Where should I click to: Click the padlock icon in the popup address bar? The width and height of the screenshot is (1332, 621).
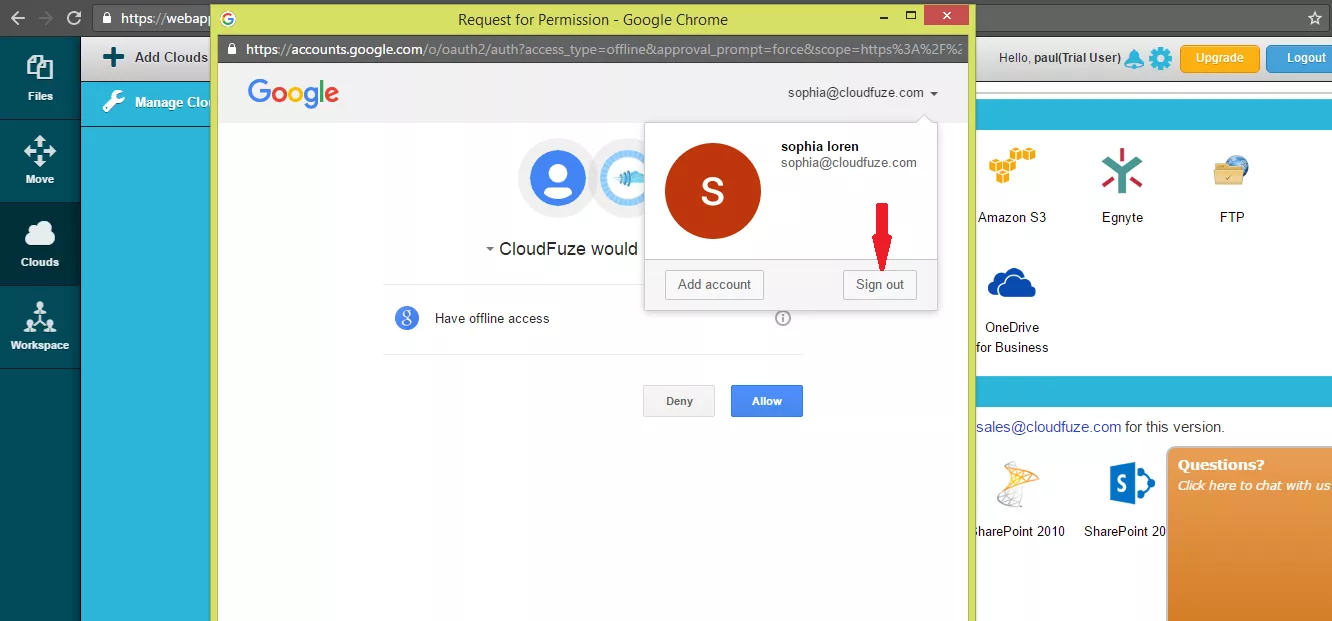pos(233,49)
